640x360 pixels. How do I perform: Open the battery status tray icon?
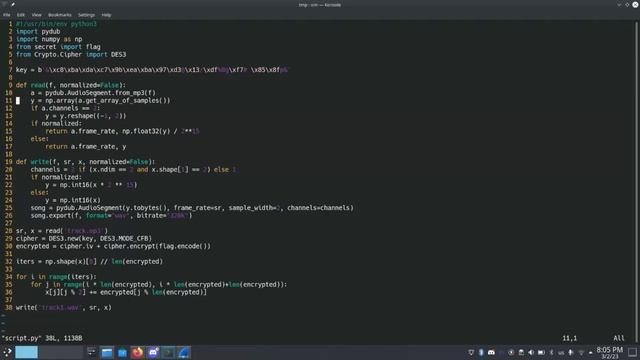(x=541, y=352)
